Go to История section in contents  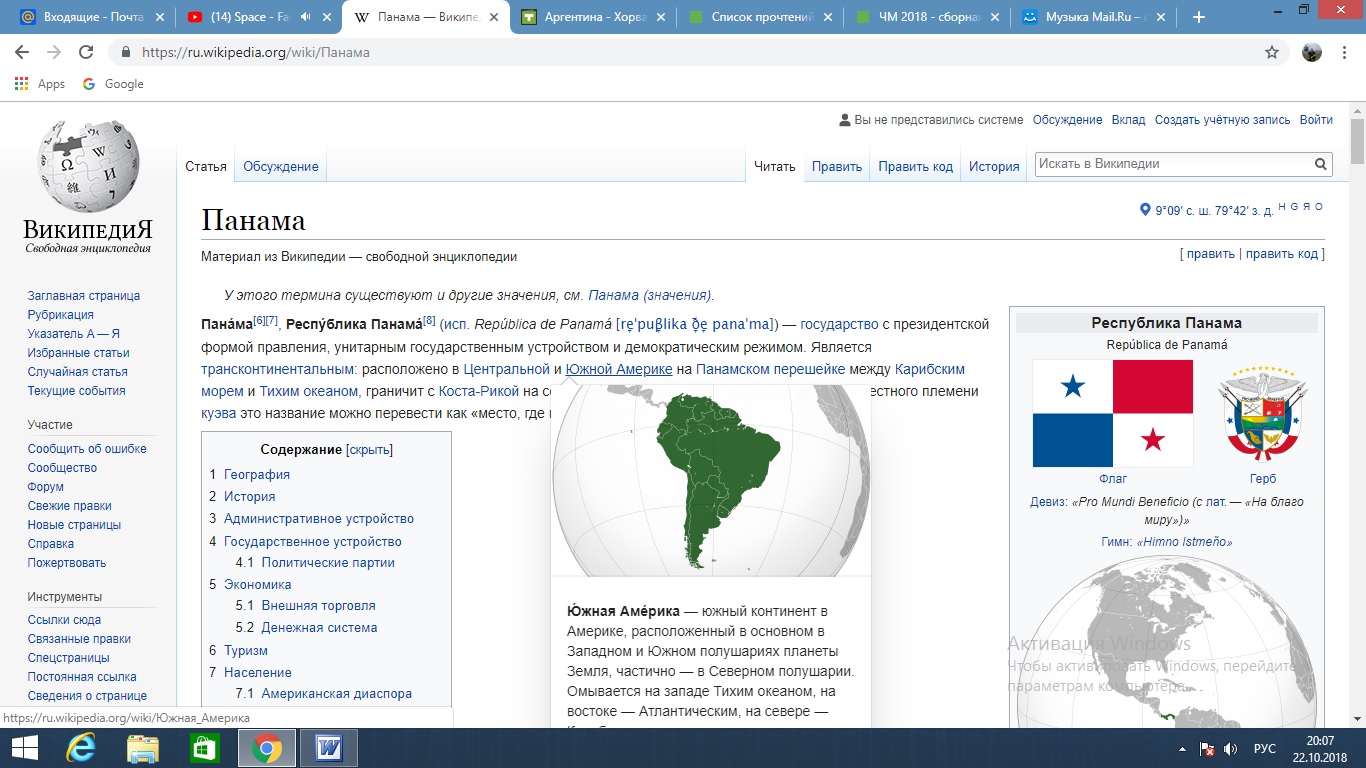click(249, 497)
